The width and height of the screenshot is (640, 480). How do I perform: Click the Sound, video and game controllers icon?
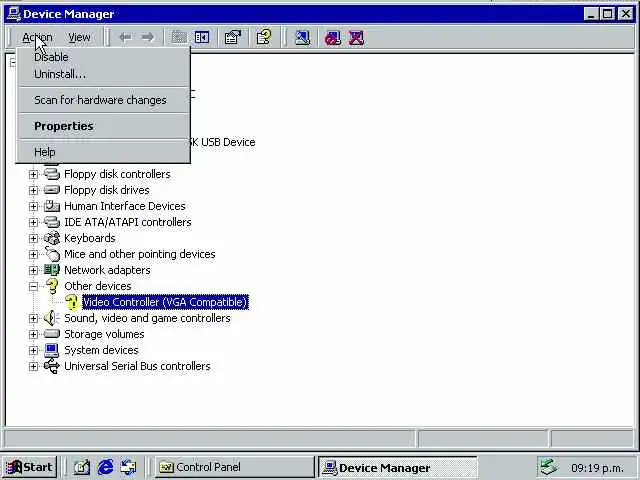(x=51, y=318)
